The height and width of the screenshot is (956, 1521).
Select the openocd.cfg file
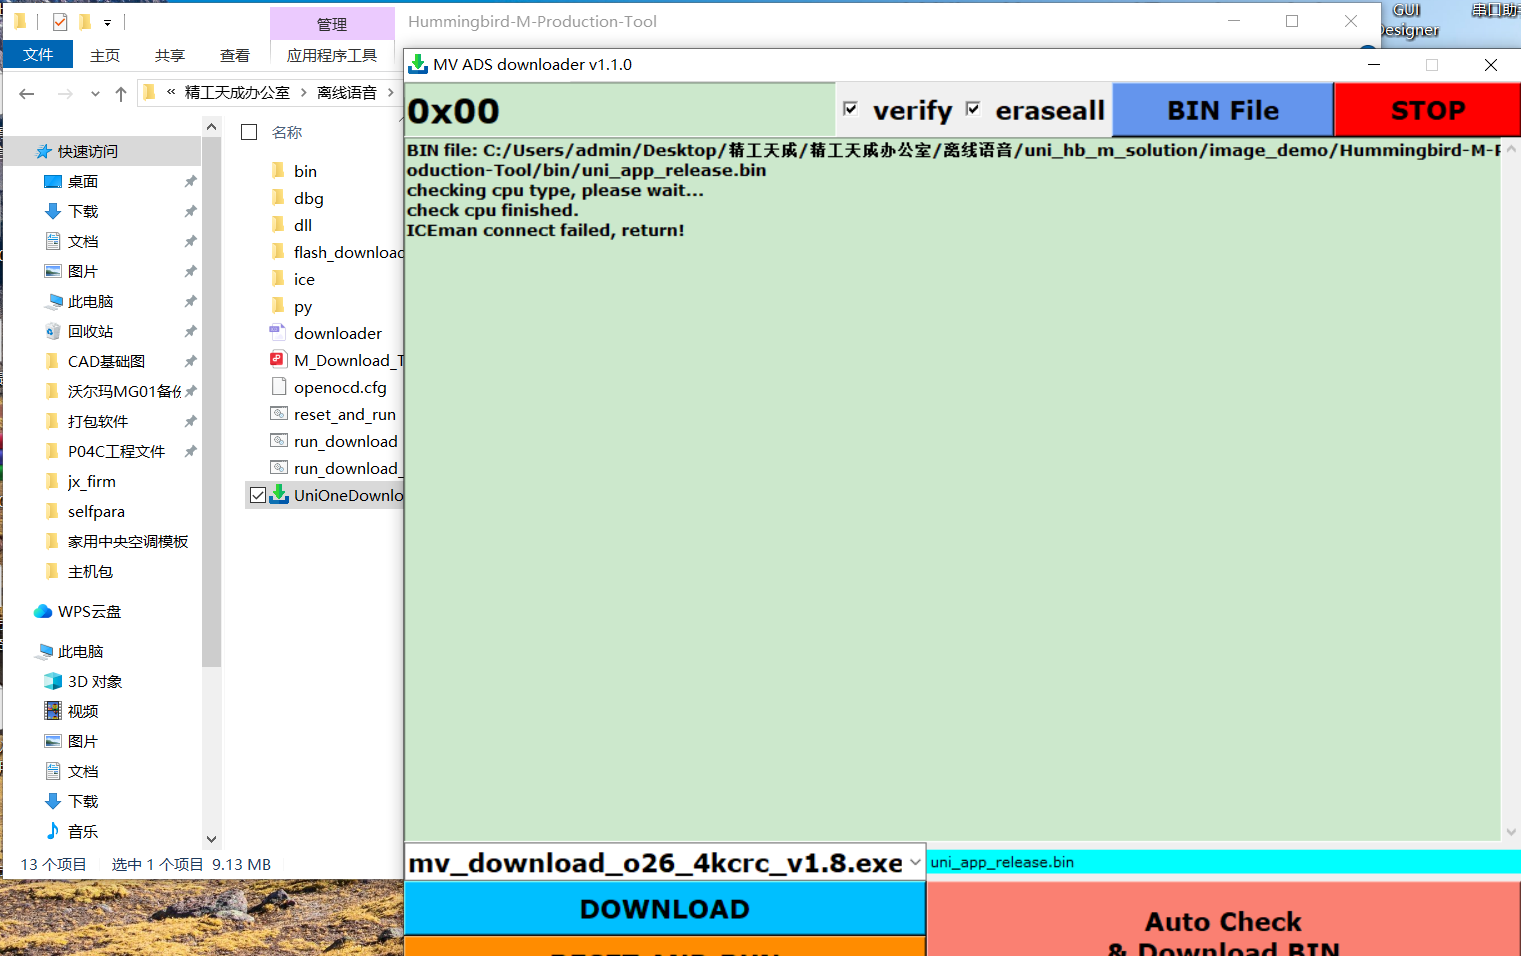click(x=339, y=387)
